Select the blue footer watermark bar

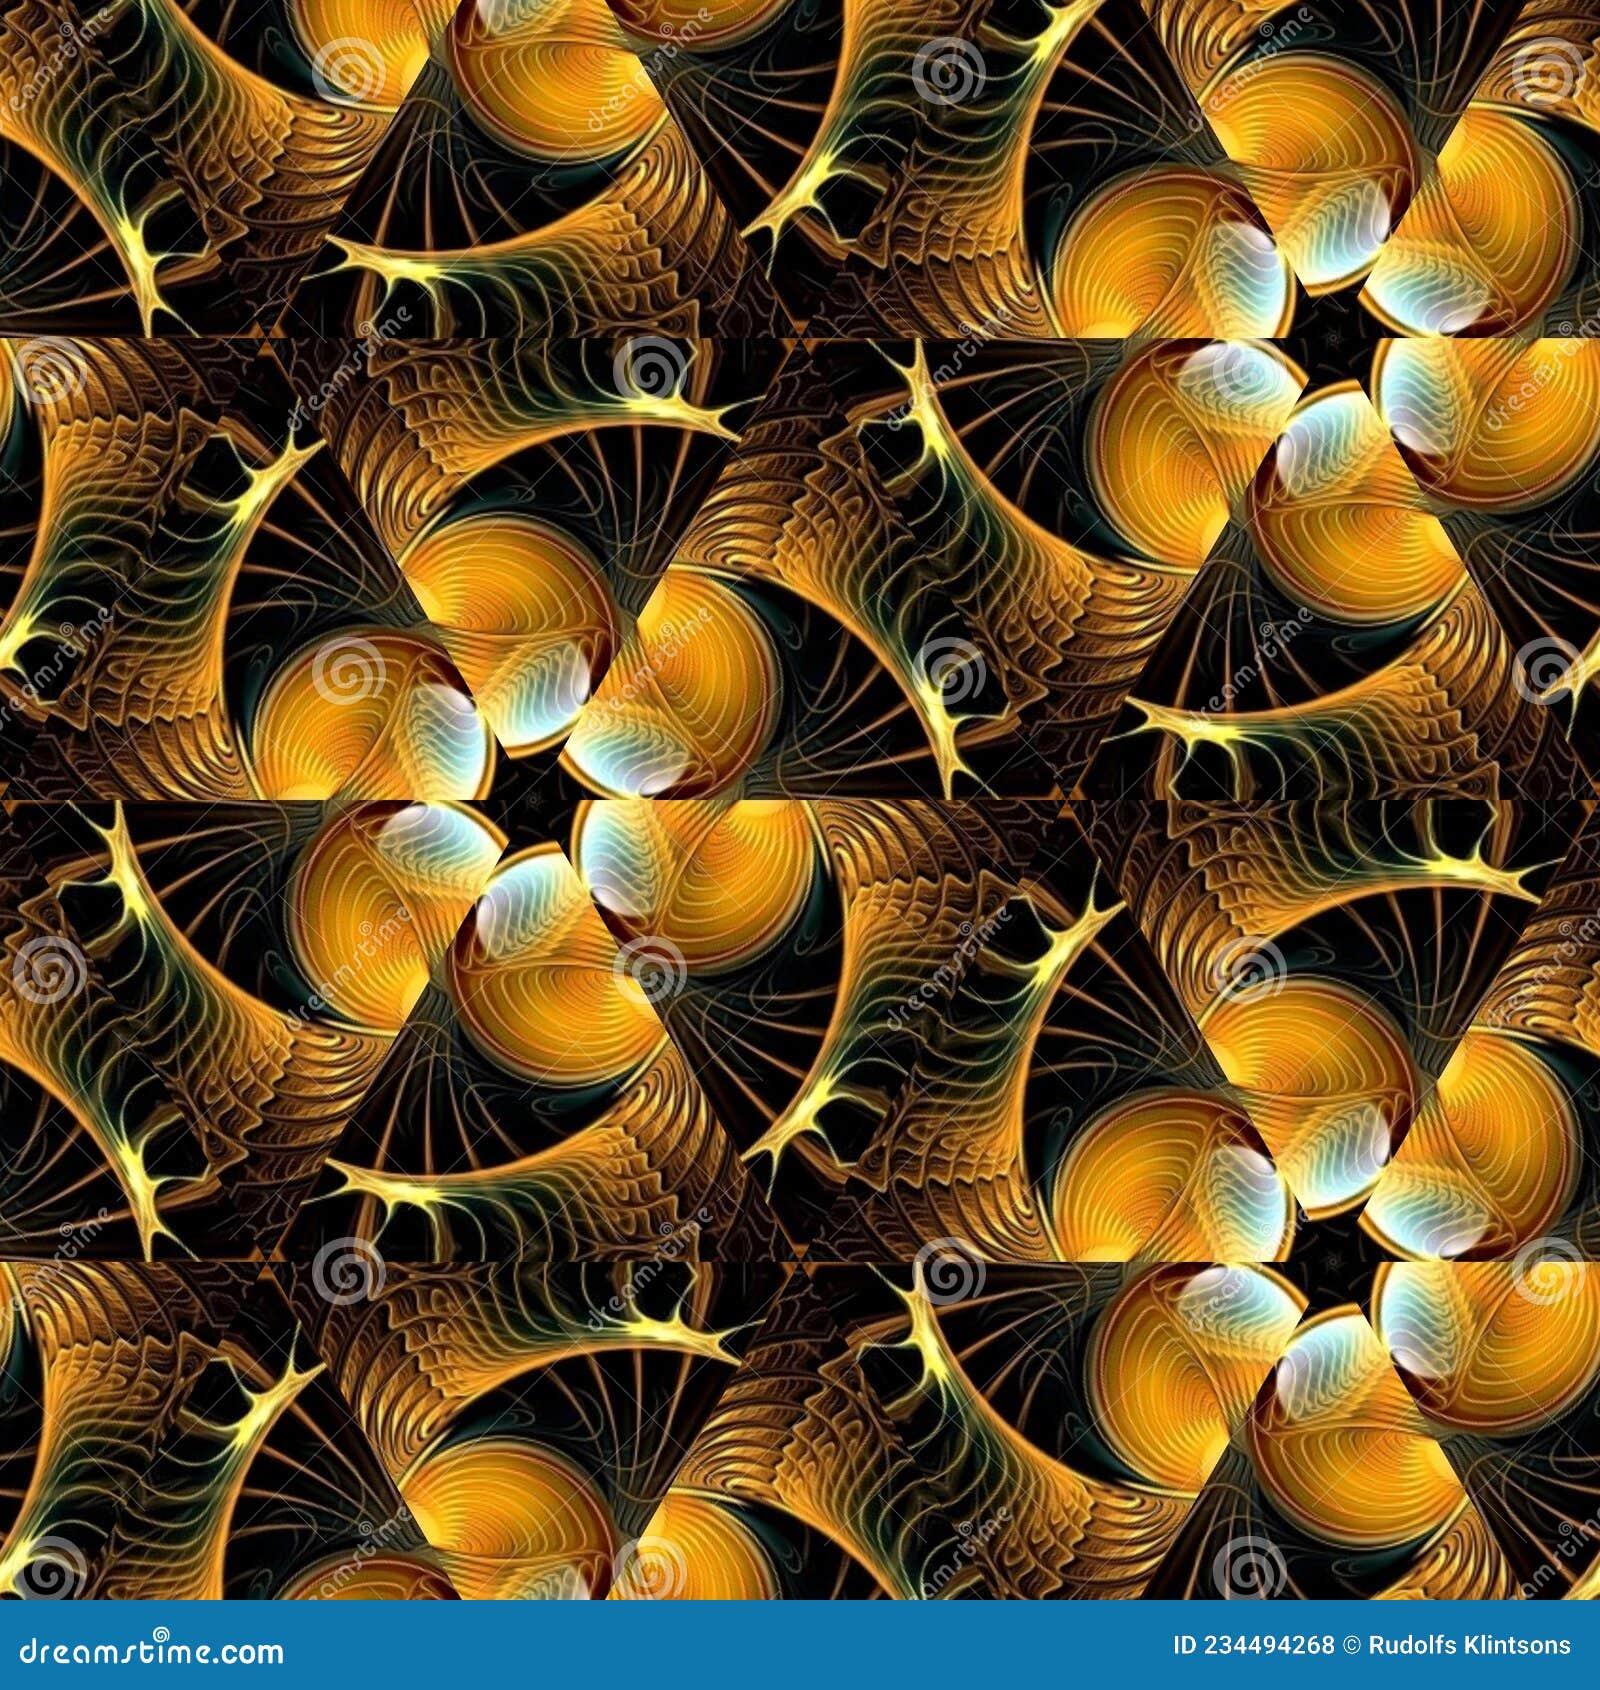800,1645
